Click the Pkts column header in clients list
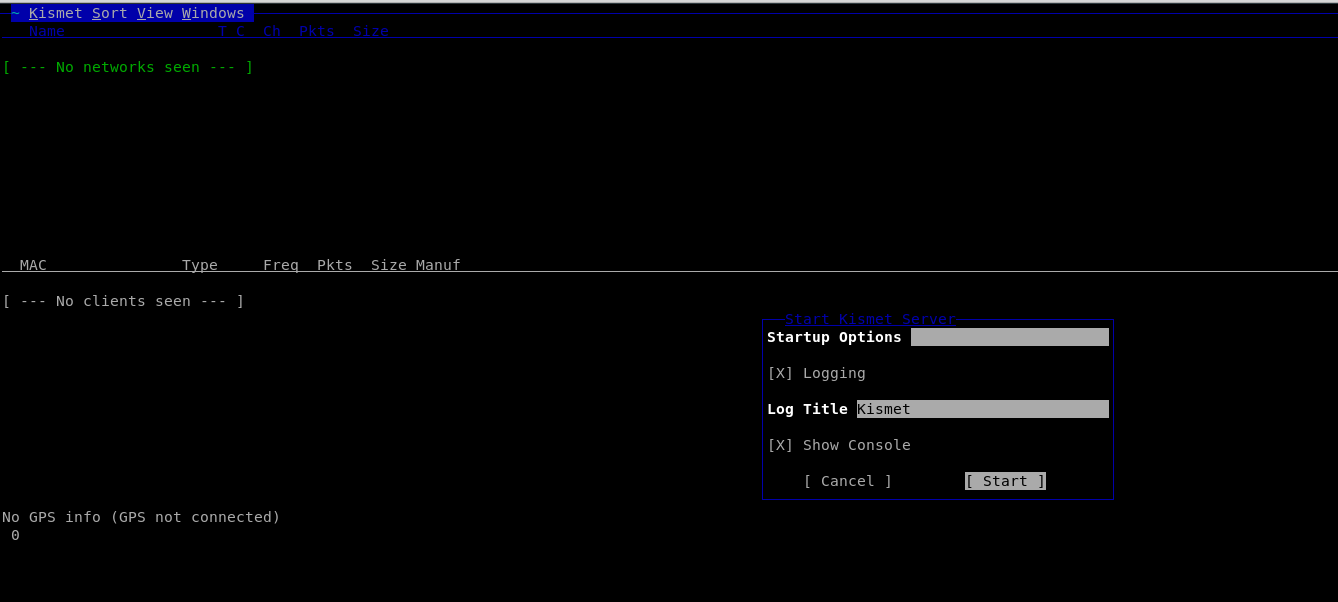 [335, 265]
